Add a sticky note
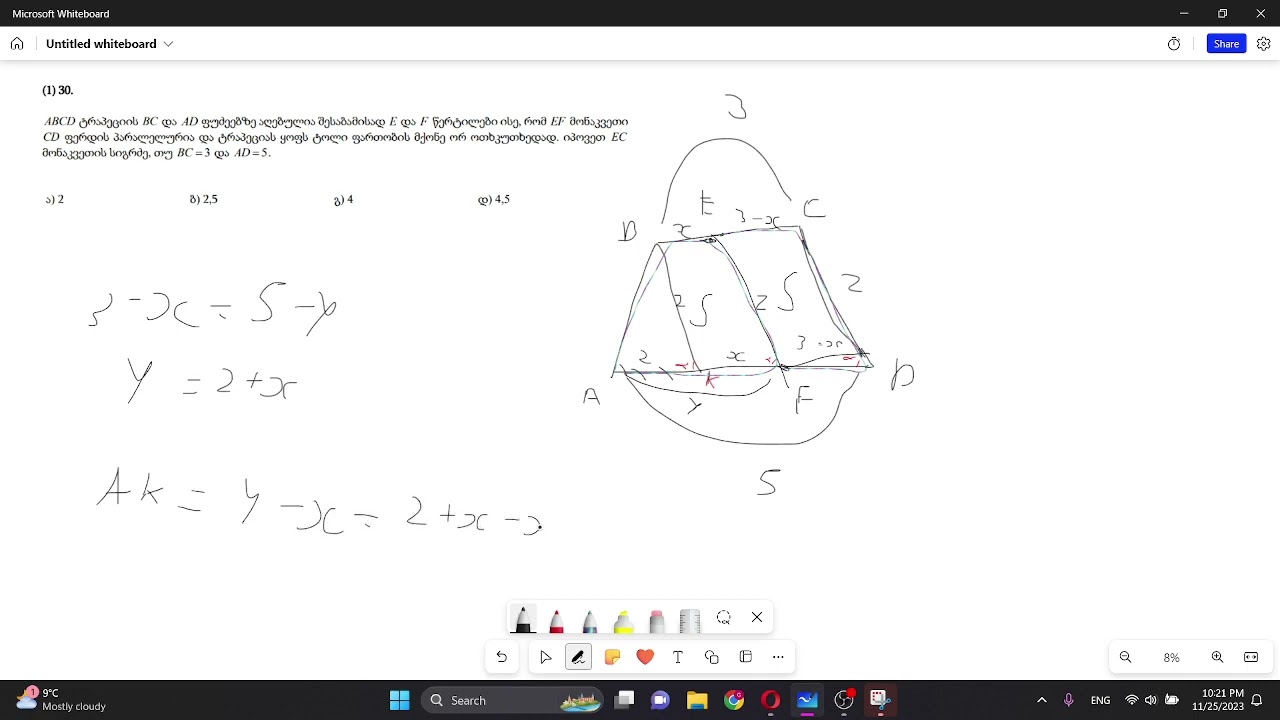The height and width of the screenshot is (720, 1280). (x=612, y=657)
